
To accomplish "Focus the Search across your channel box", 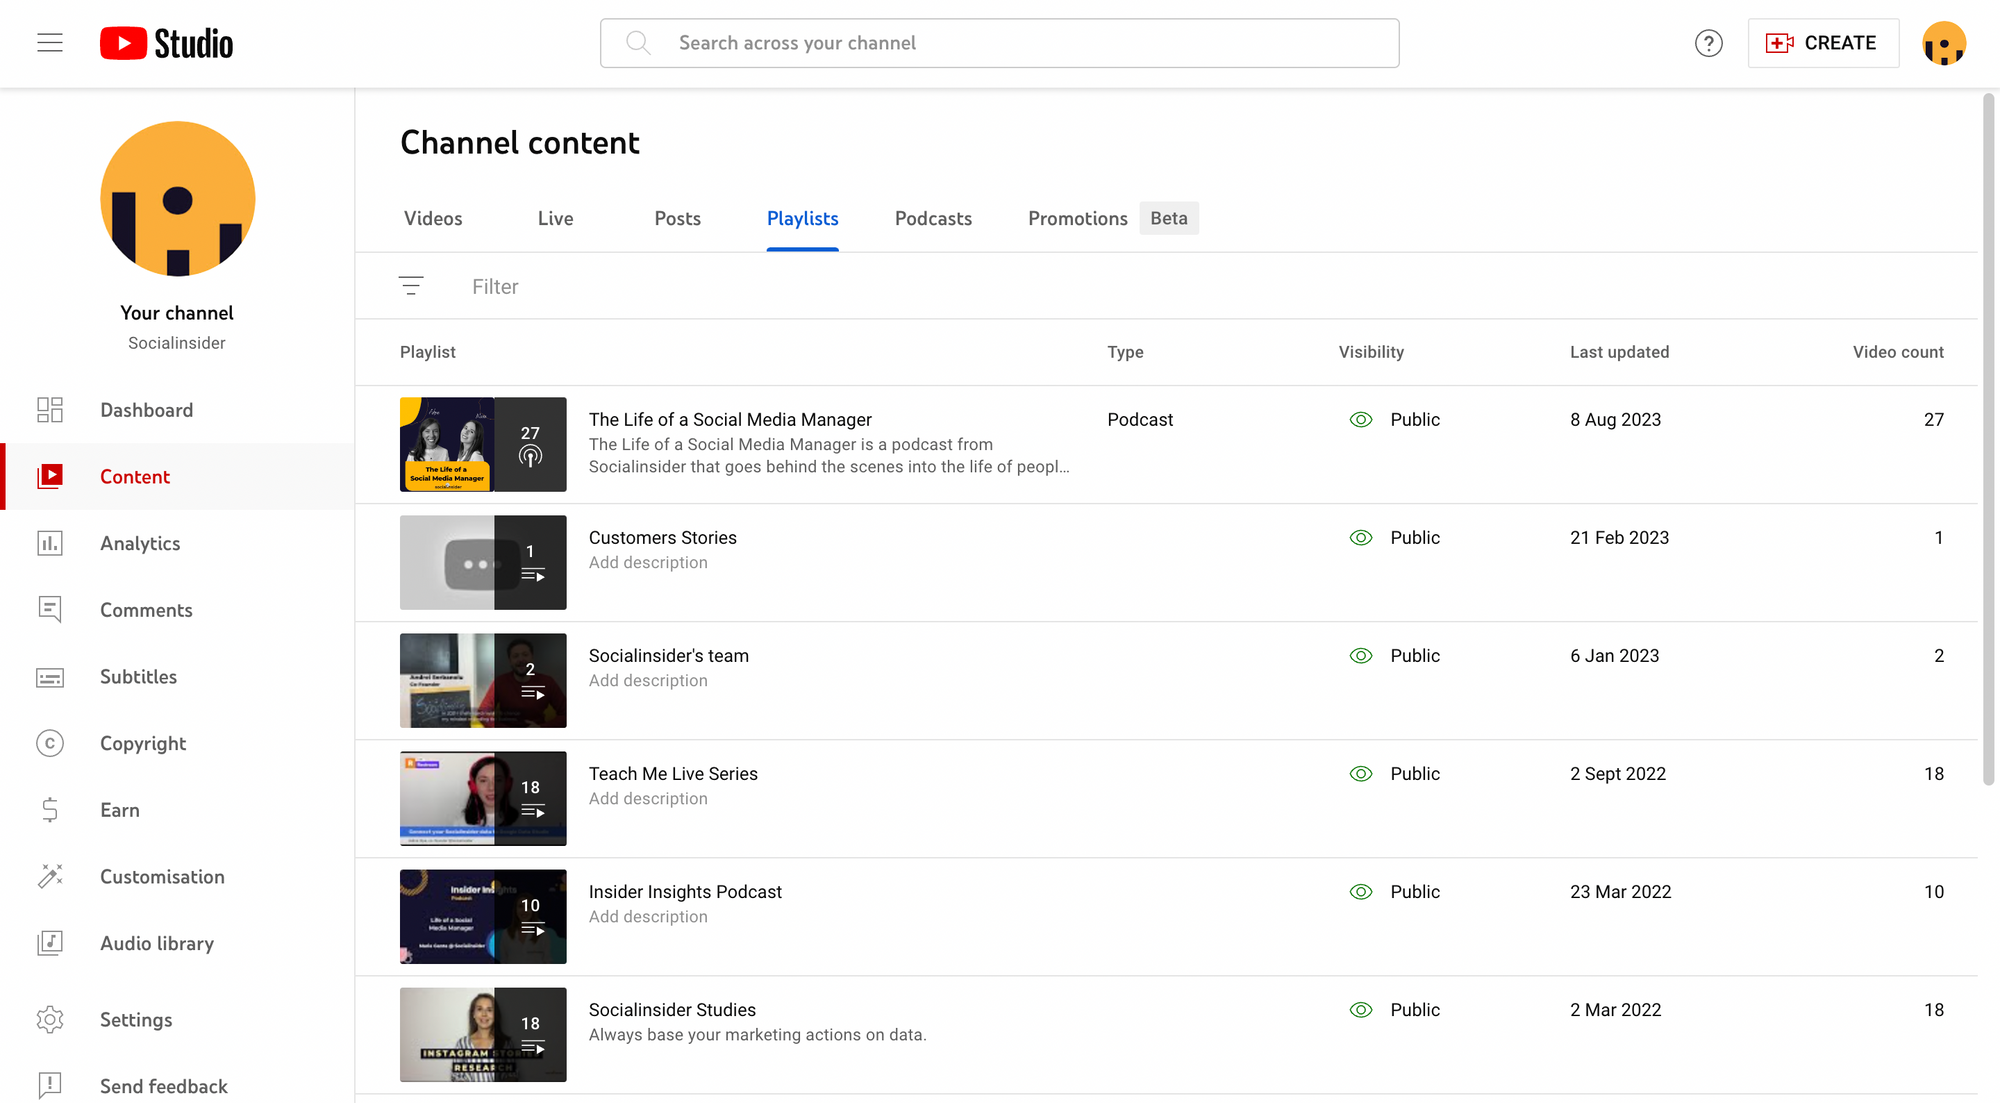I will [1000, 43].
